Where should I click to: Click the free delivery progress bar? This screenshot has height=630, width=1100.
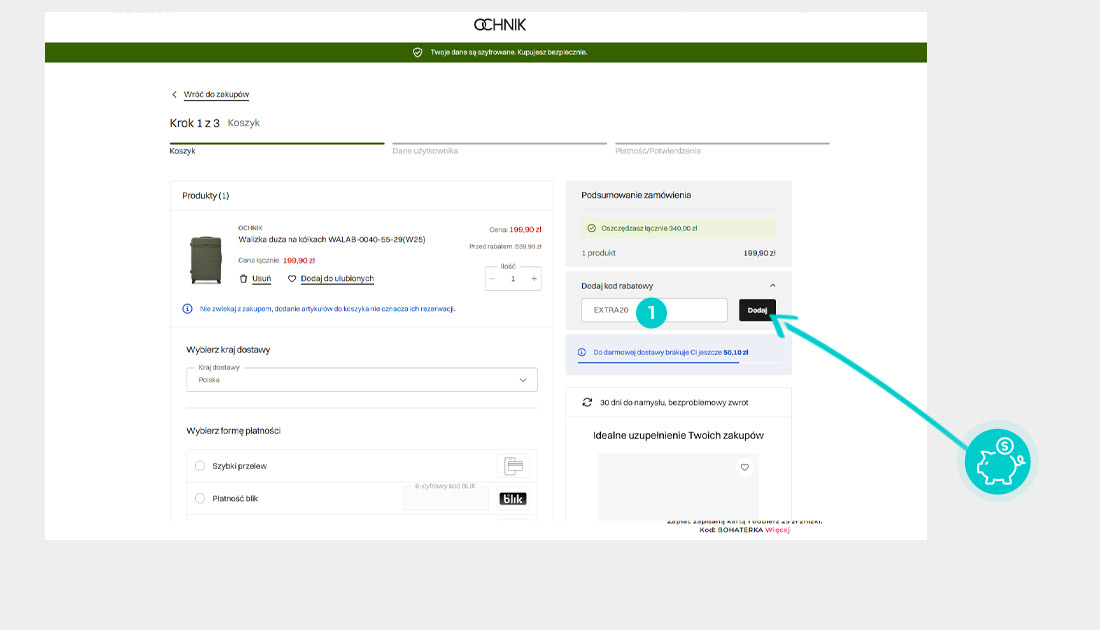(x=678, y=362)
